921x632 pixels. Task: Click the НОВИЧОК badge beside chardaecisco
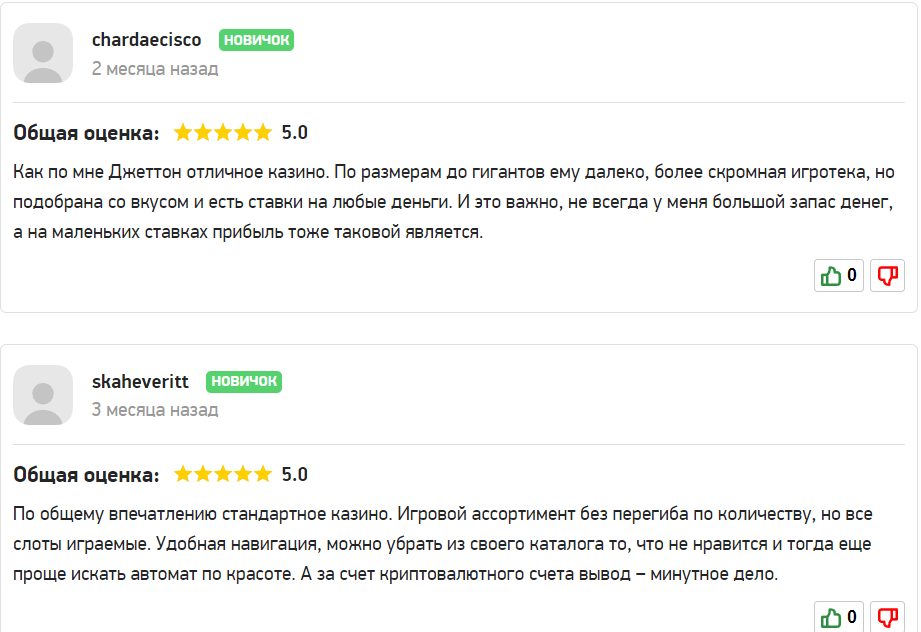[256, 40]
